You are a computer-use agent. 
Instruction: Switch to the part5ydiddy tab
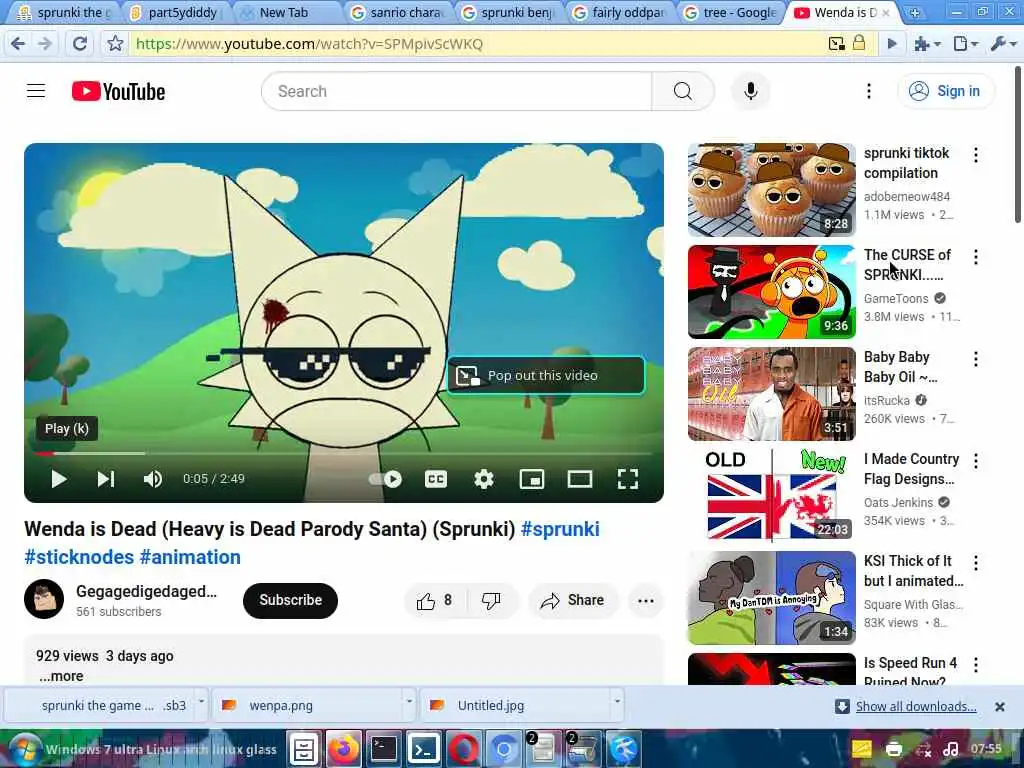click(176, 12)
